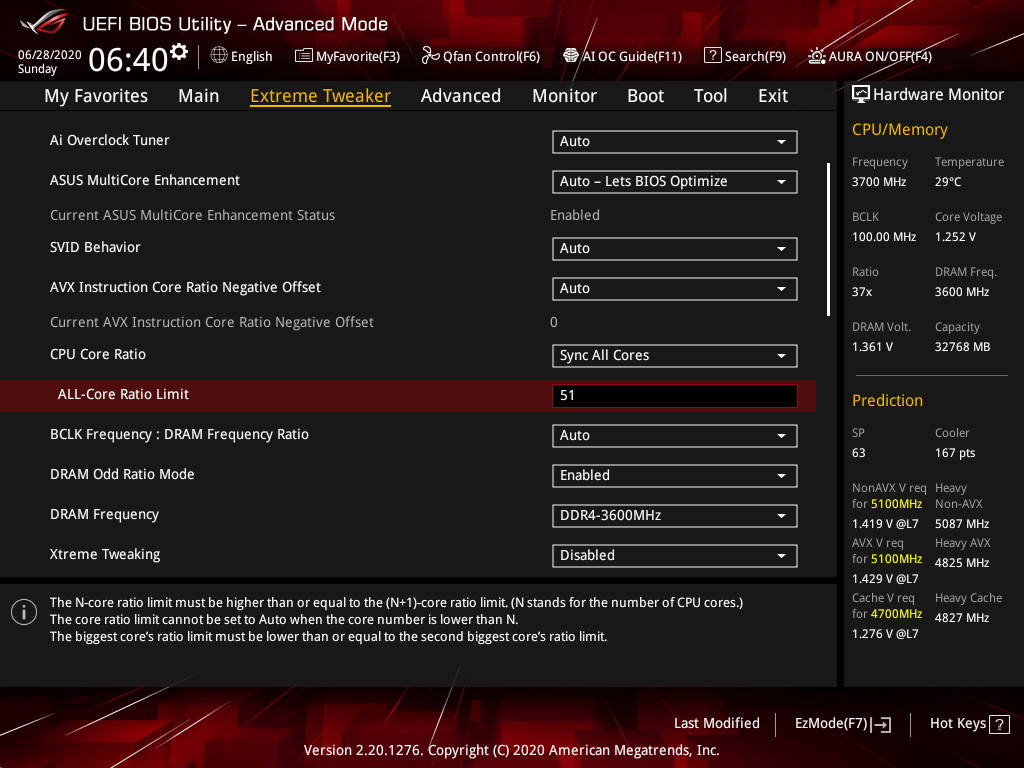Change ASUS MultiCore Enhancement setting
Image resolution: width=1024 pixels, height=768 pixels.
coord(674,181)
